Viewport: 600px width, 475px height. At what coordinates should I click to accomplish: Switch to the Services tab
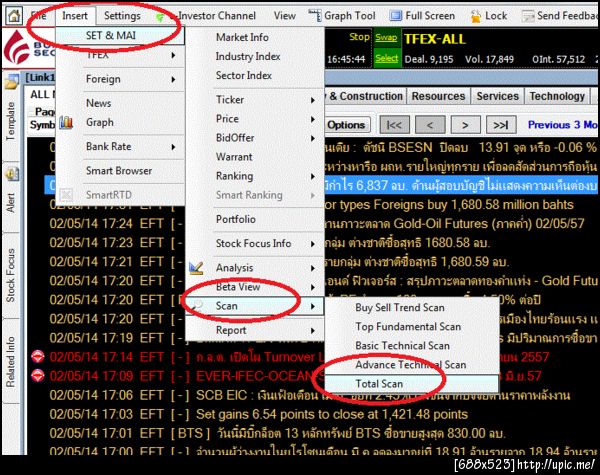click(497, 96)
